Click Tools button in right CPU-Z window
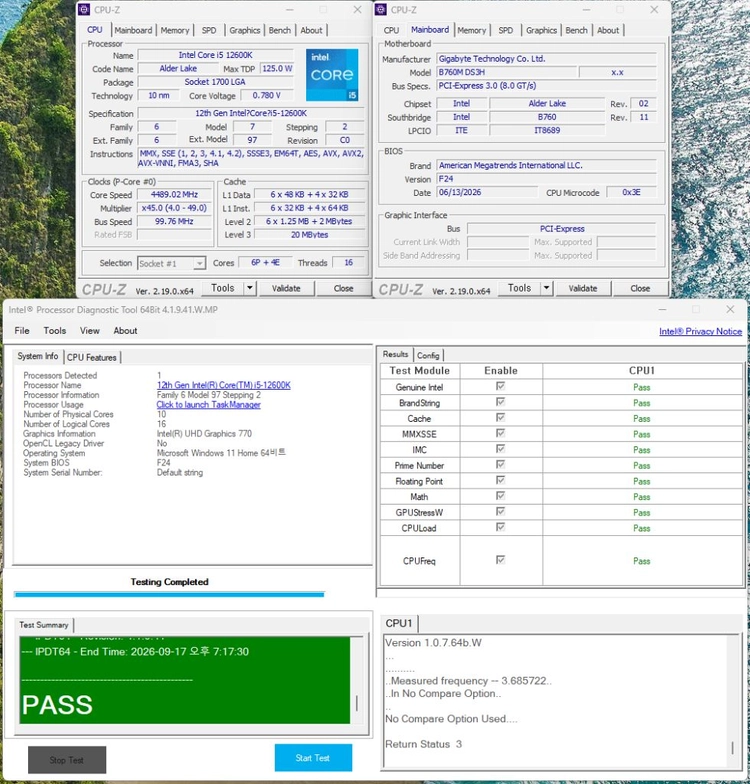This screenshot has width=750, height=784. pyautogui.click(x=520, y=288)
